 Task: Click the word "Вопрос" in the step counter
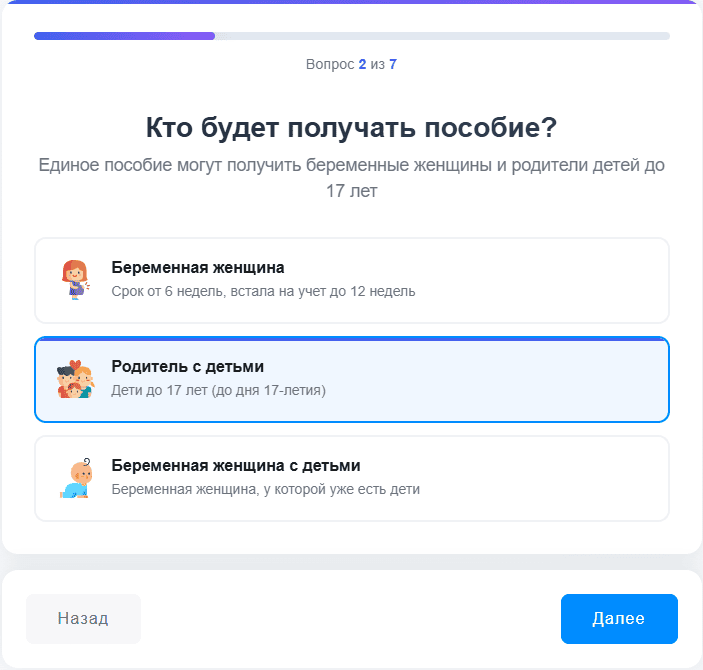coord(330,64)
